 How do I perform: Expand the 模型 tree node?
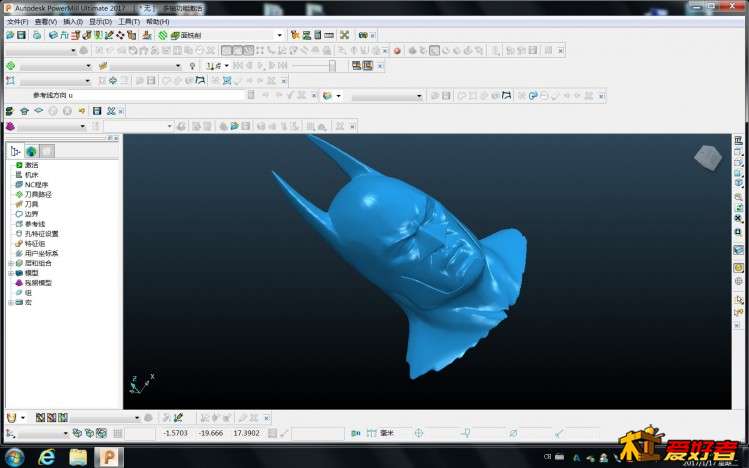tap(11, 273)
